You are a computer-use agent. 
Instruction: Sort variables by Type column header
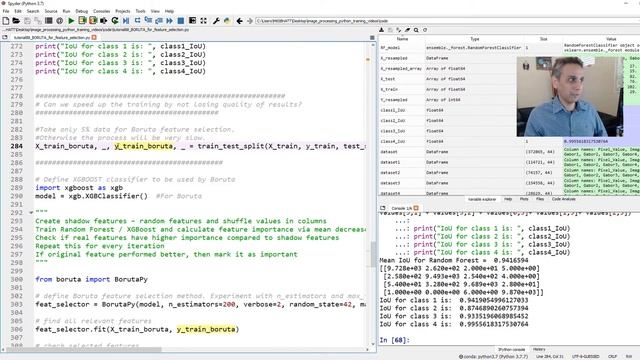coord(475,39)
